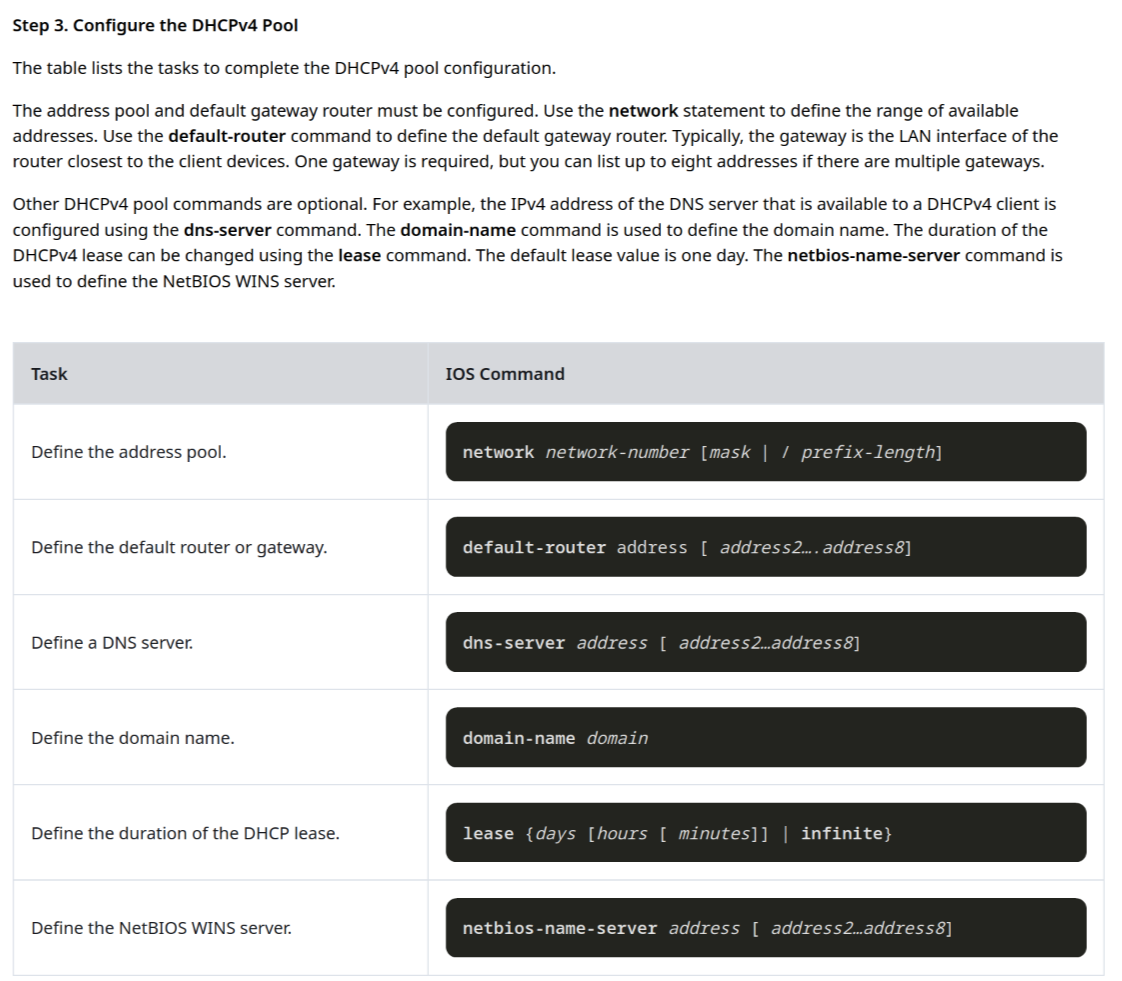The width and height of the screenshot is (1122, 981).
Task: Click the network command code block
Action: point(766,452)
